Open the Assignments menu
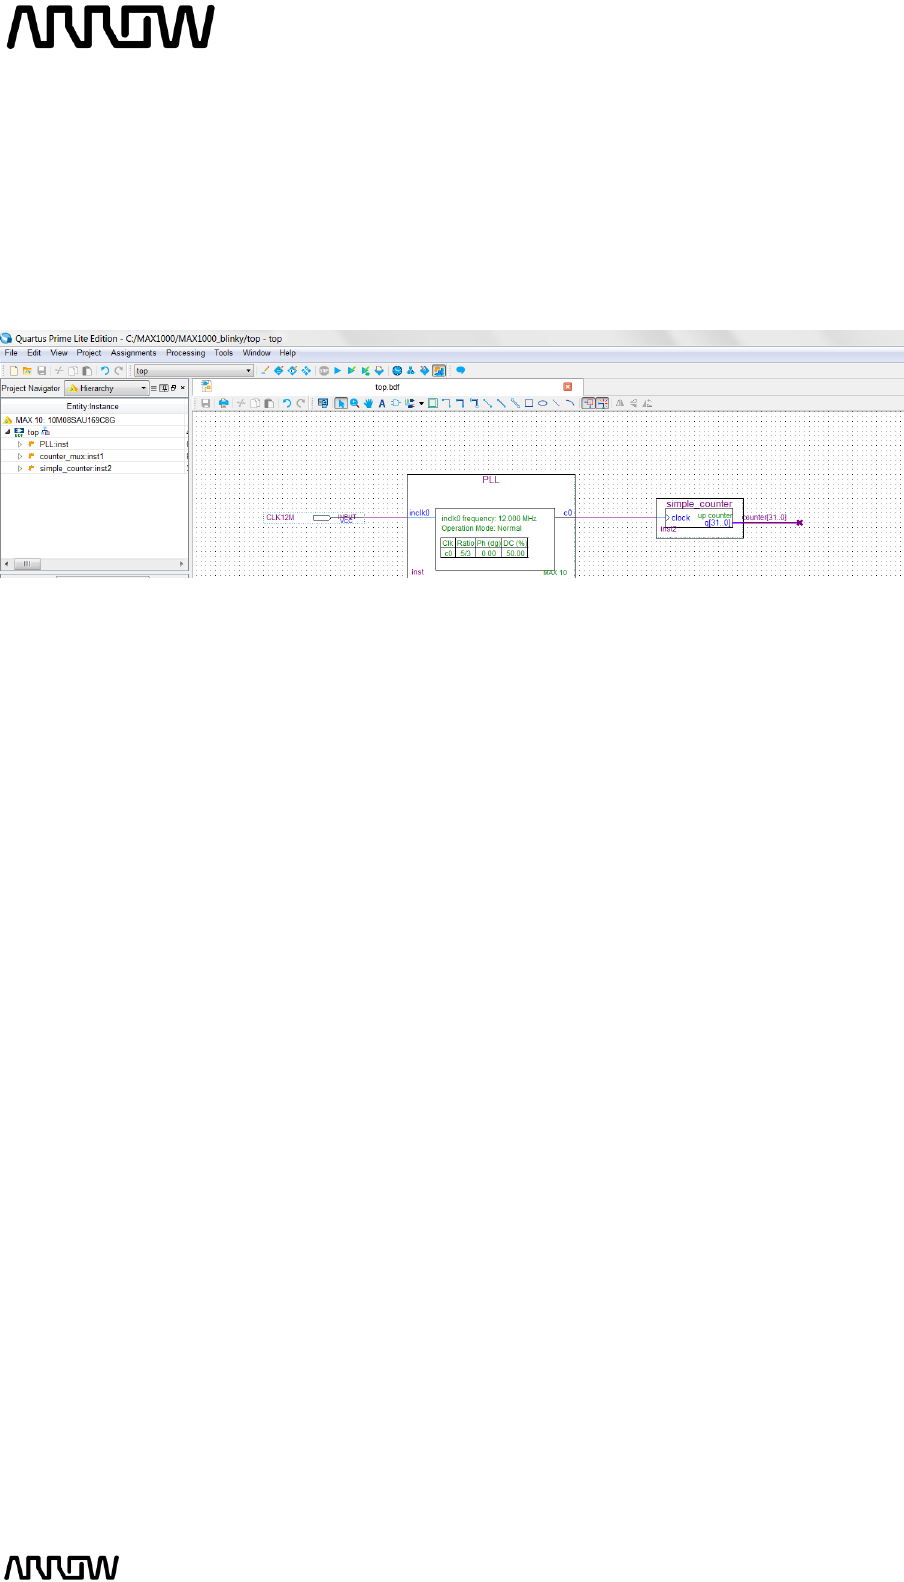 pyautogui.click(x=133, y=353)
